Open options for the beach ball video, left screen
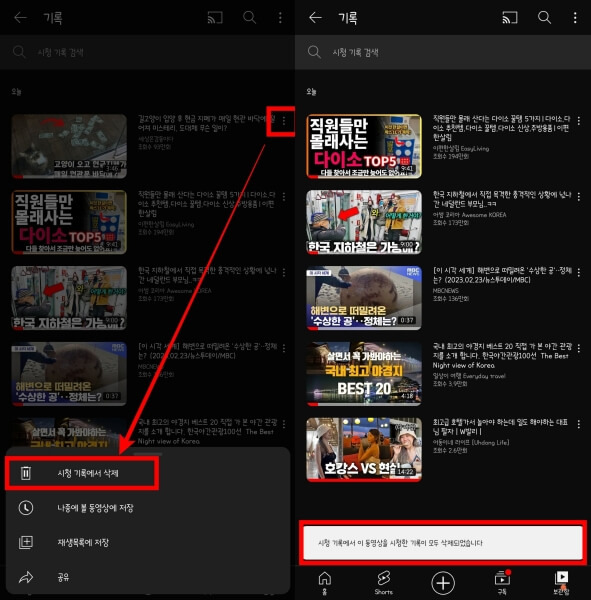 284,348
